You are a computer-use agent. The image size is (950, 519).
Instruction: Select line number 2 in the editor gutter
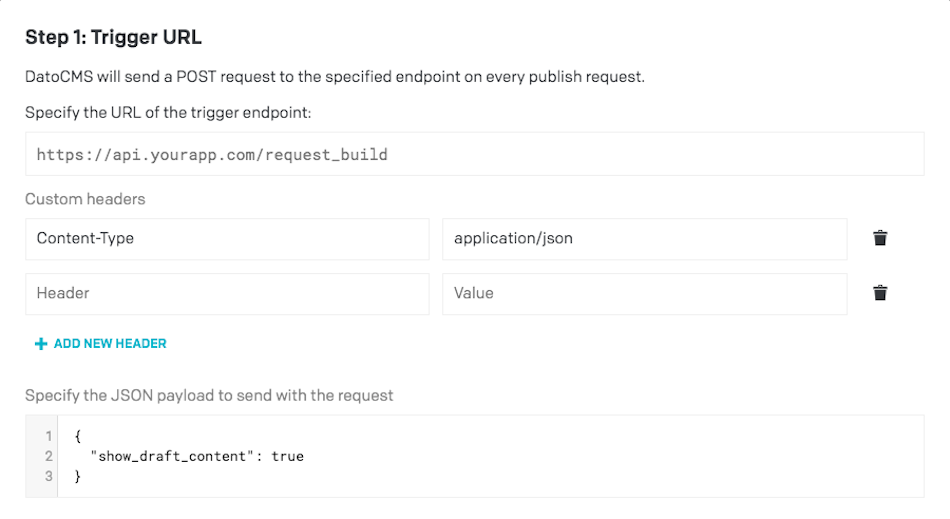tap(48, 456)
